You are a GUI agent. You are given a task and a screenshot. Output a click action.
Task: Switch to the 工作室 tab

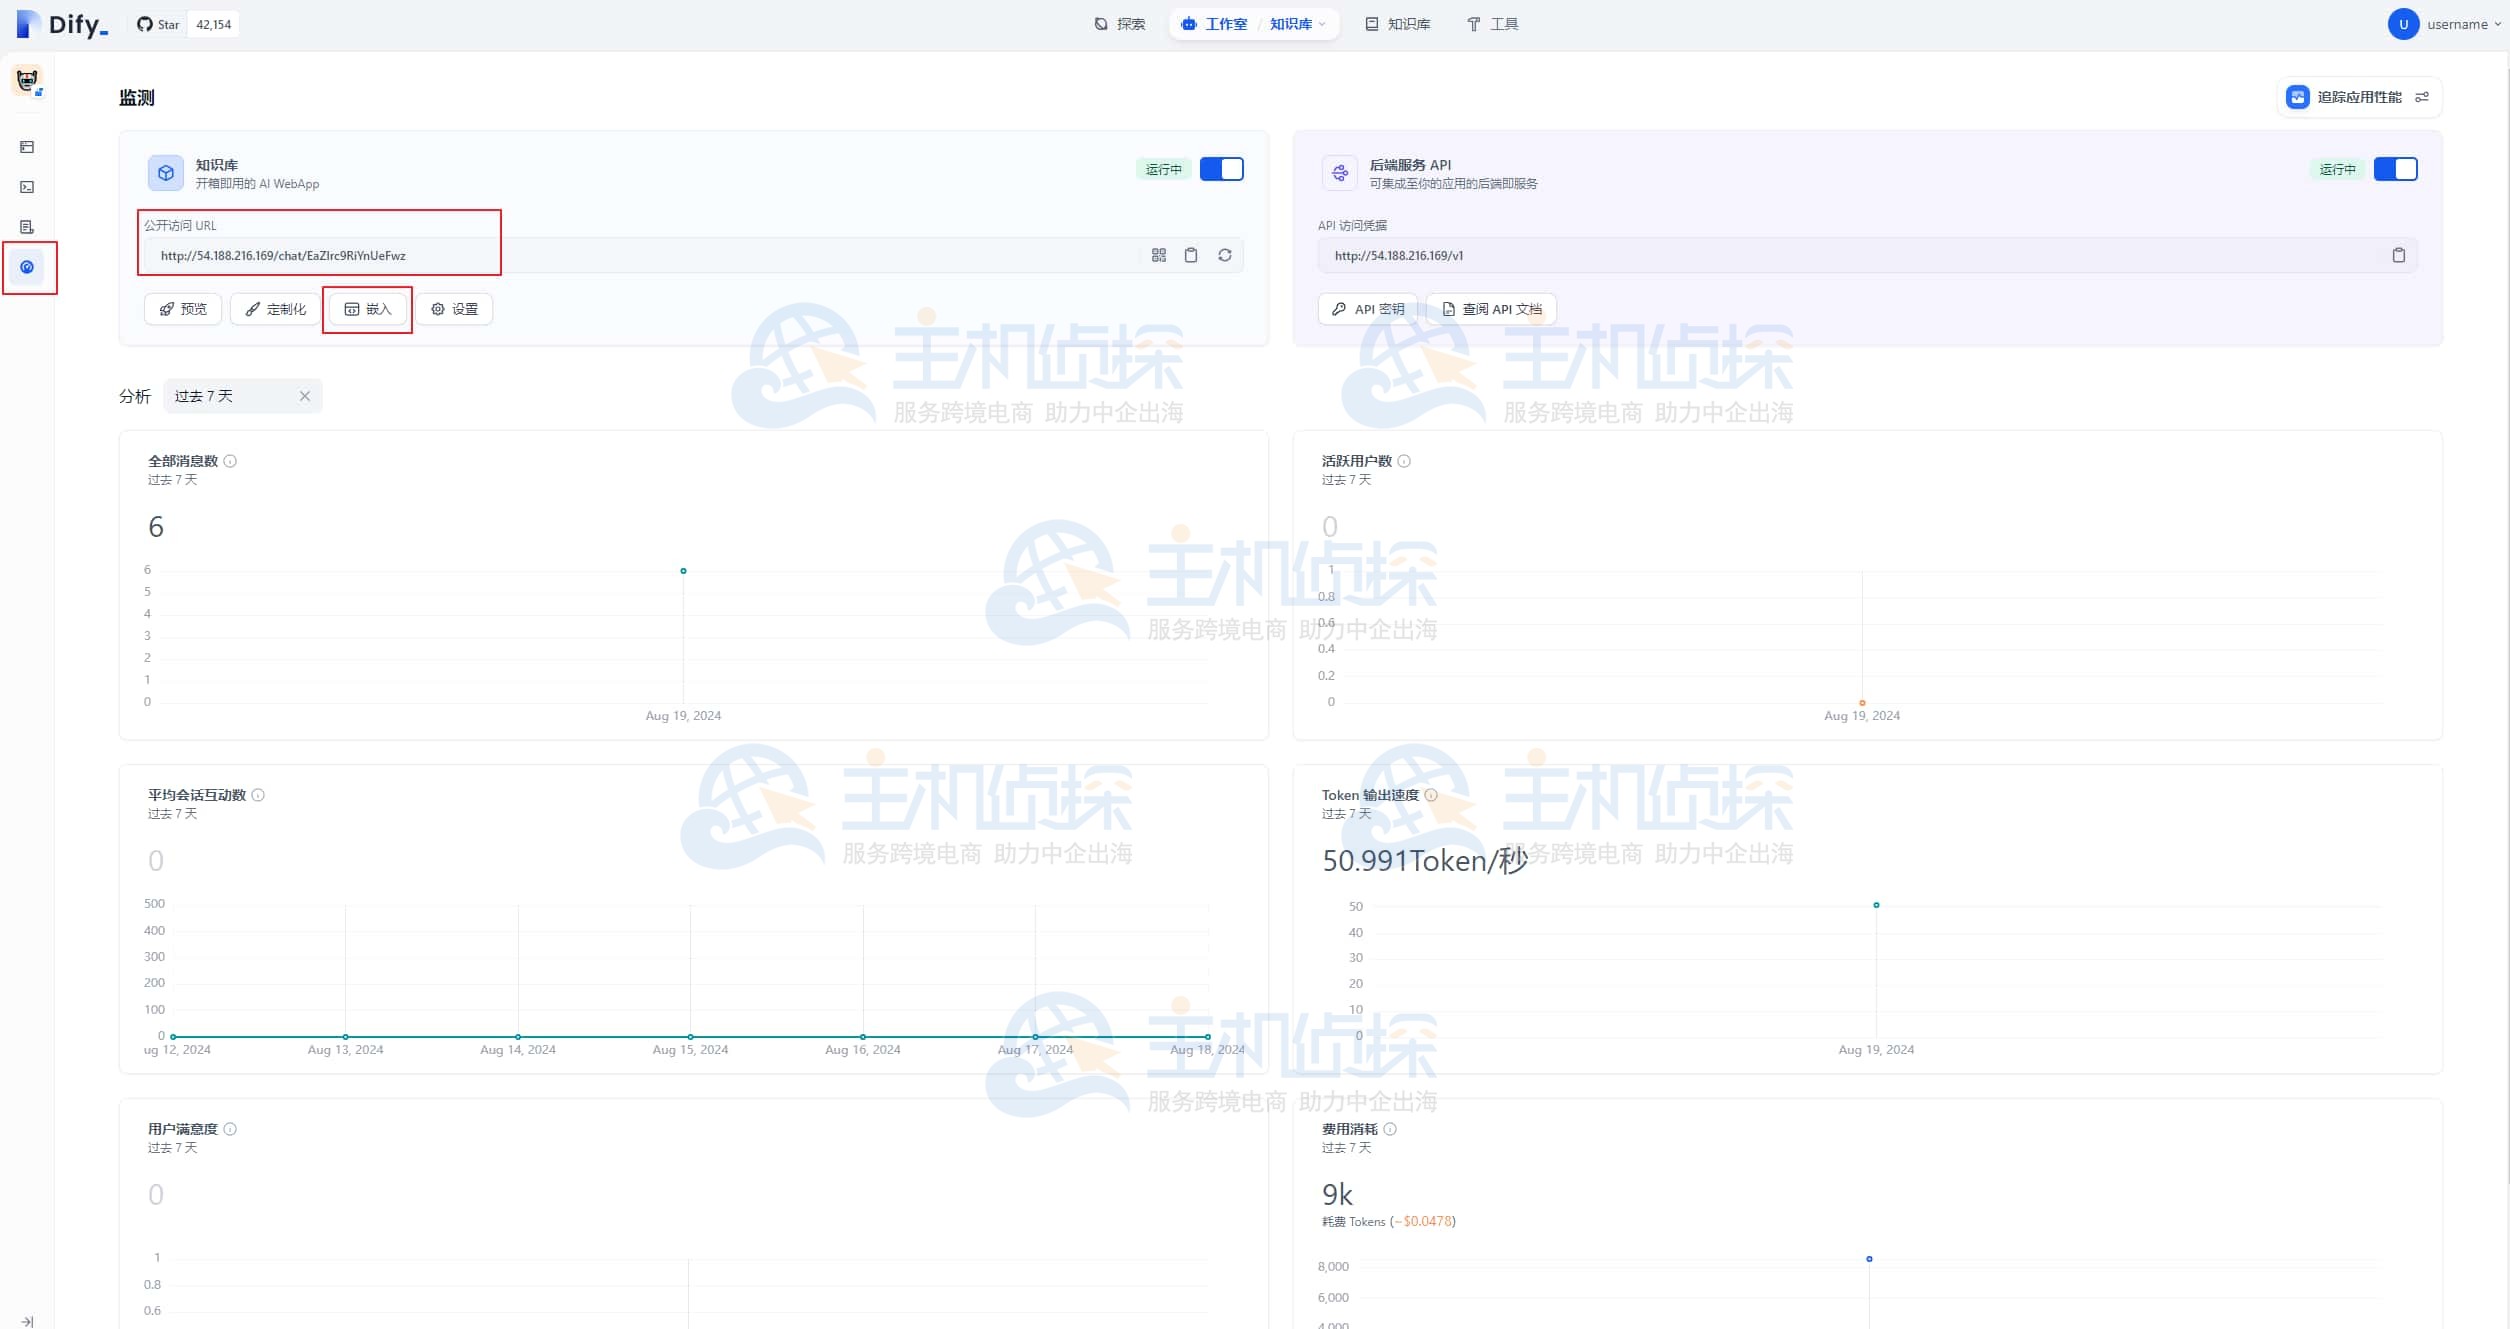(x=1214, y=24)
